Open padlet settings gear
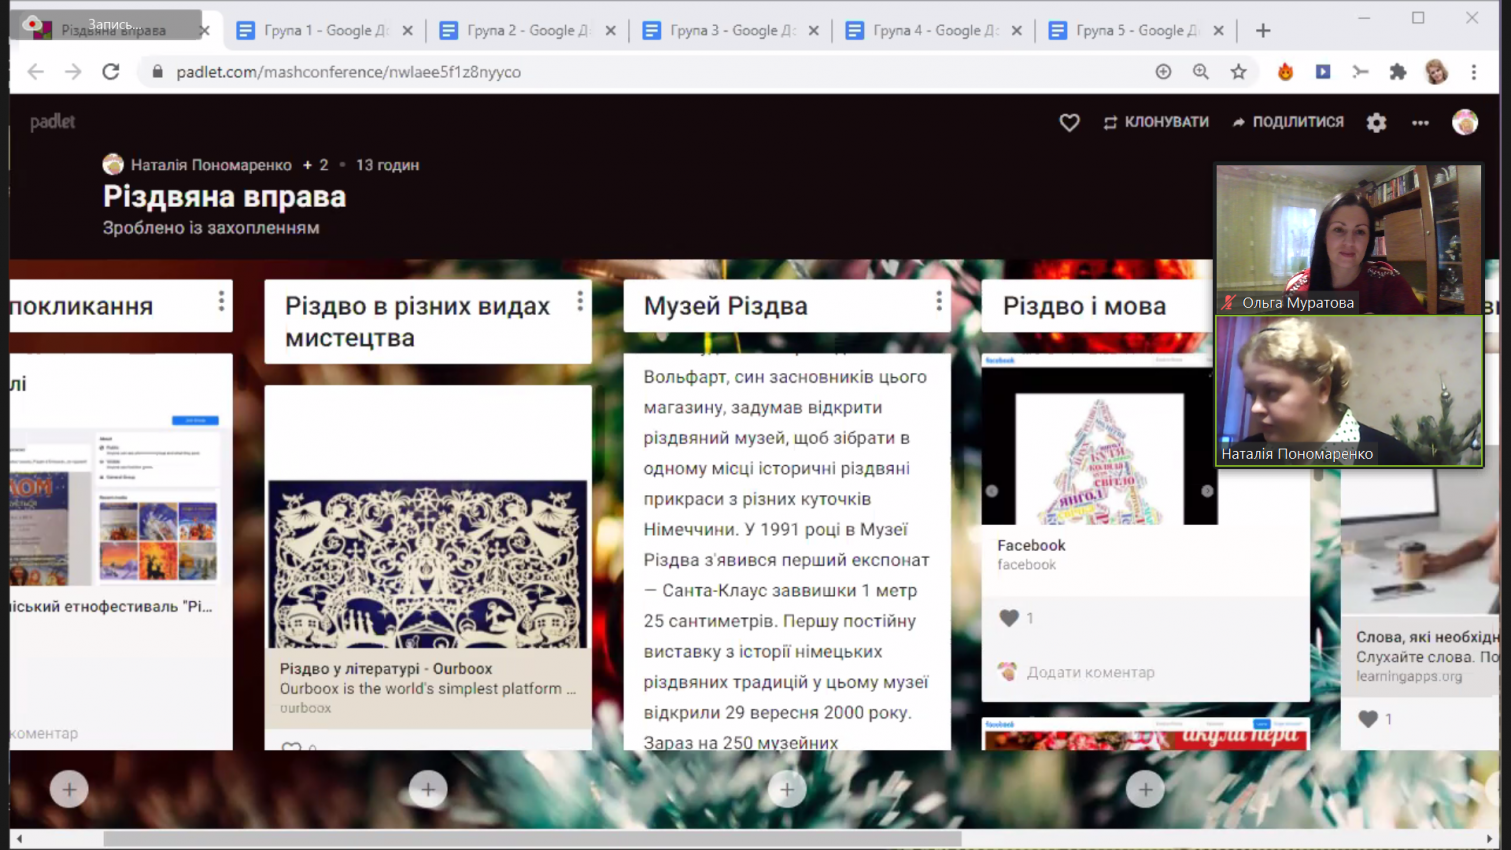 pyautogui.click(x=1377, y=122)
